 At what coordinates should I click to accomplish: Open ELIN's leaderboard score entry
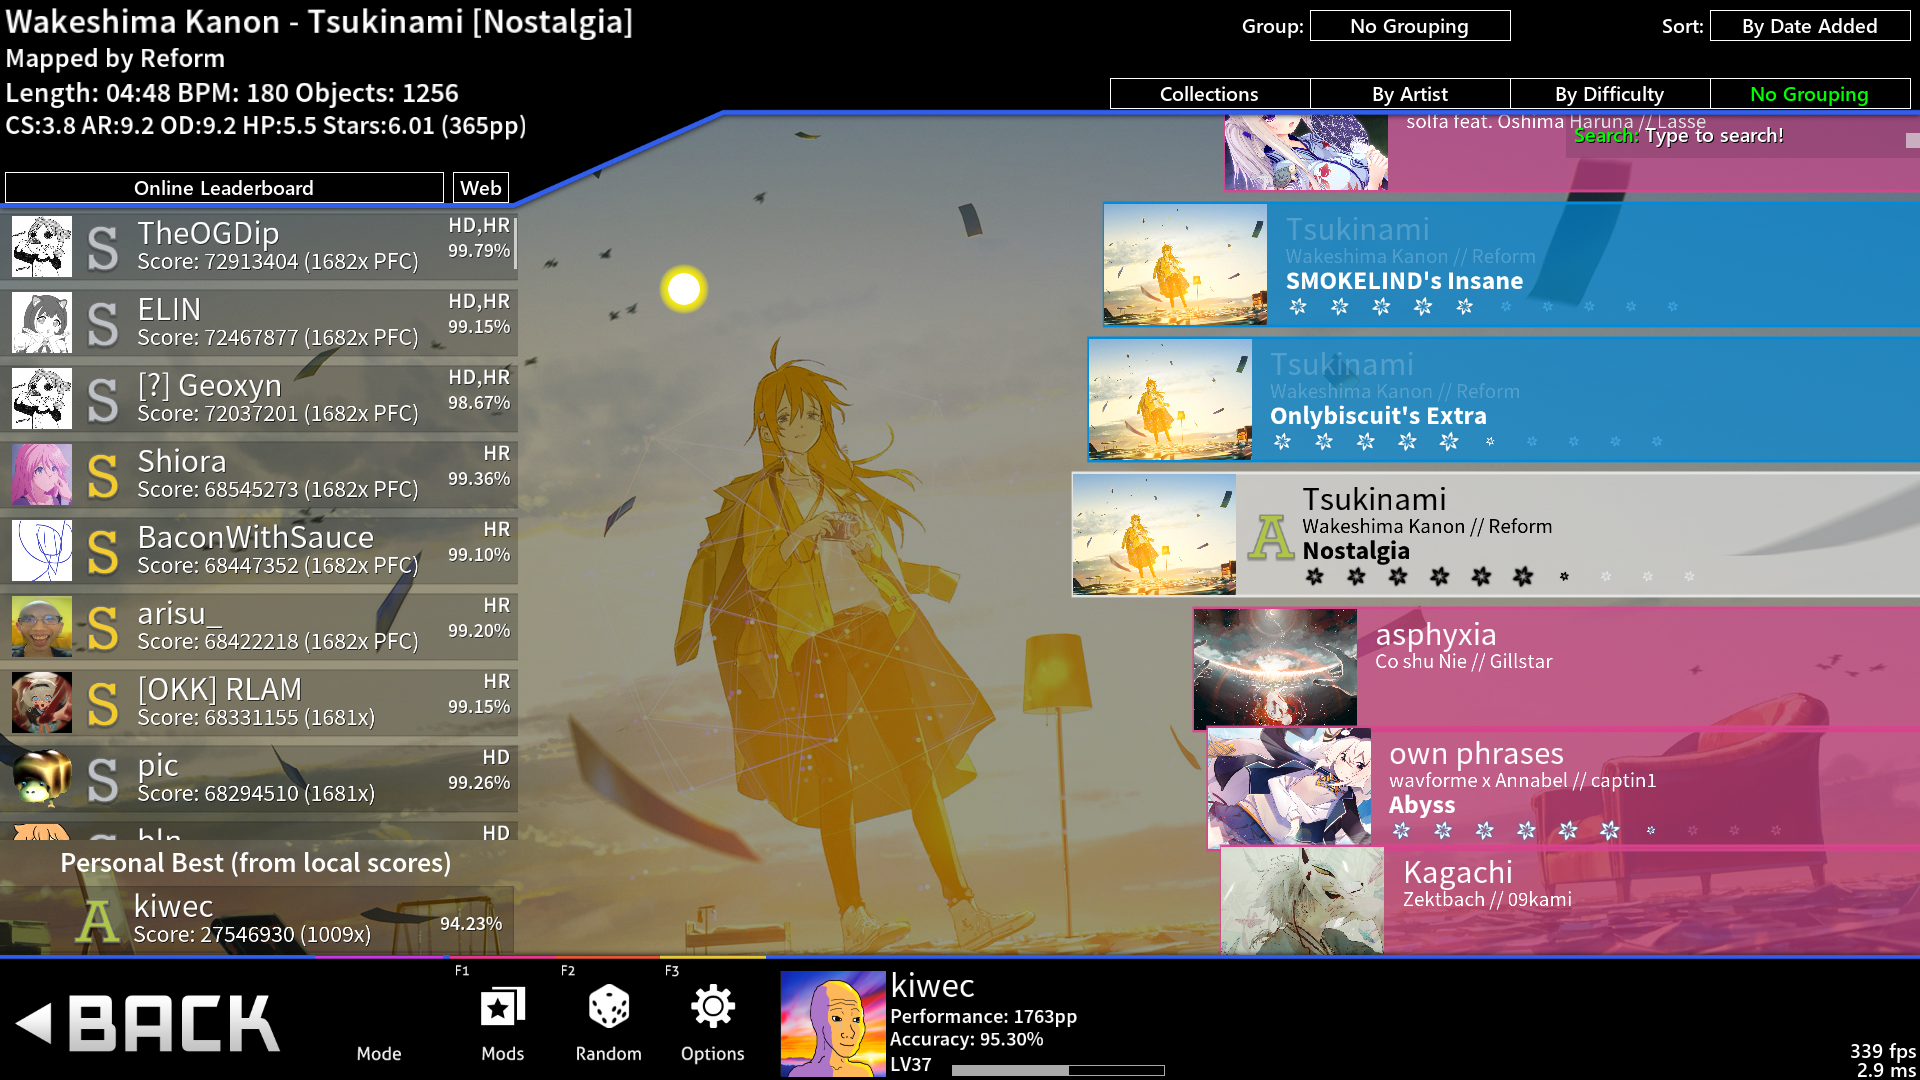pyautogui.click(x=277, y=323)
